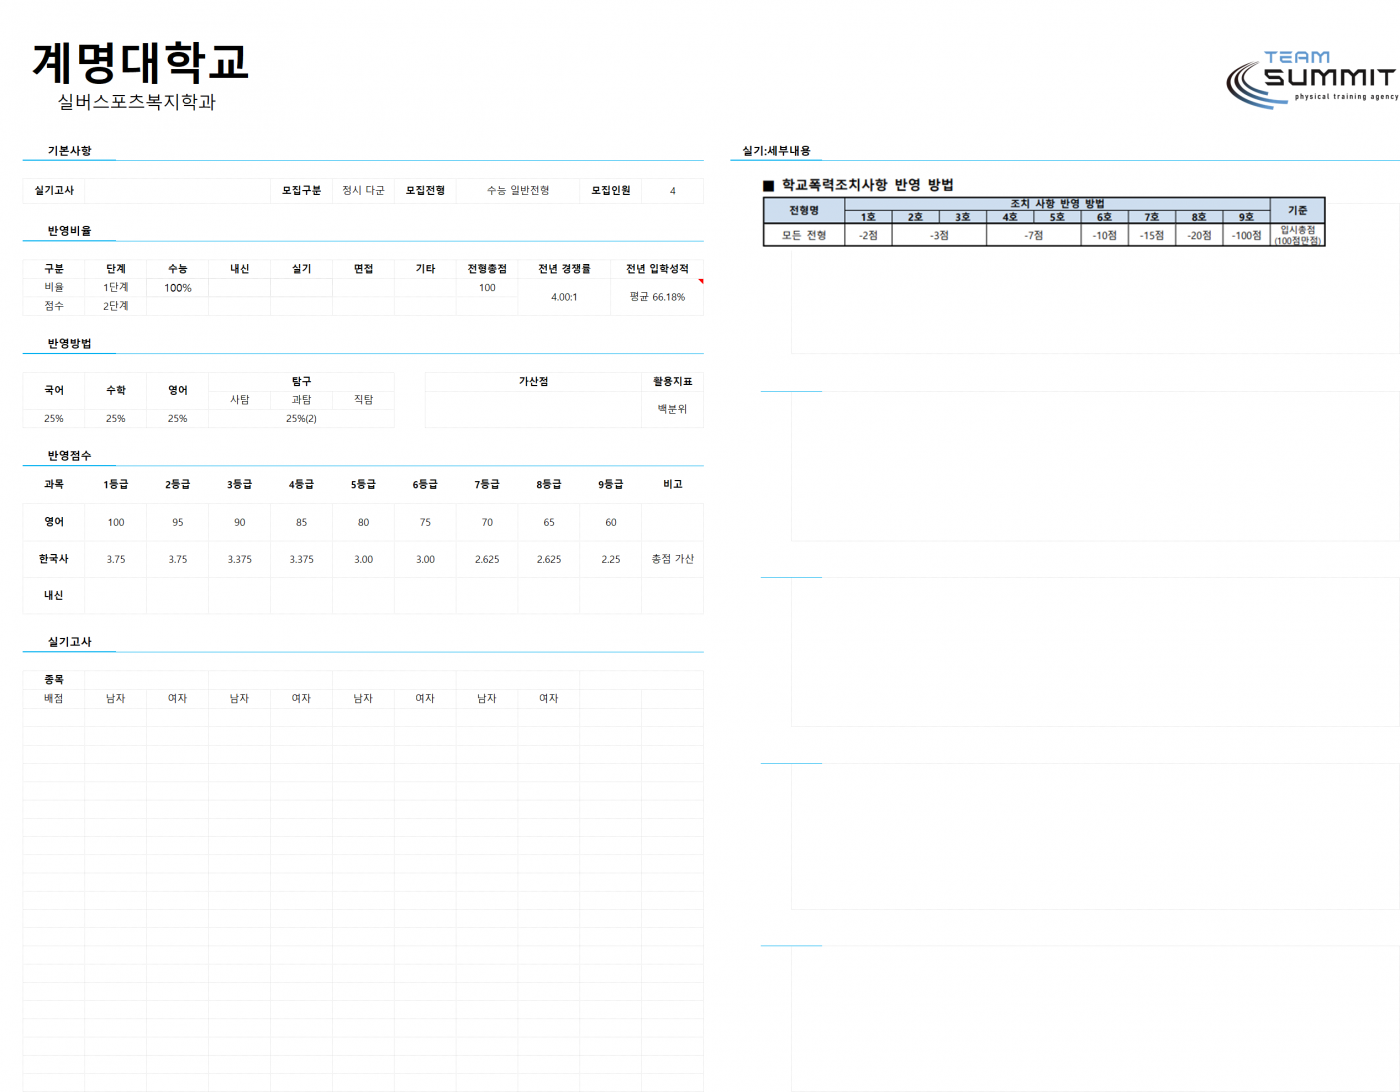Select the 모집인원 value cell showing 4
The image size is (1400, 1092).
tap(672, 190)
